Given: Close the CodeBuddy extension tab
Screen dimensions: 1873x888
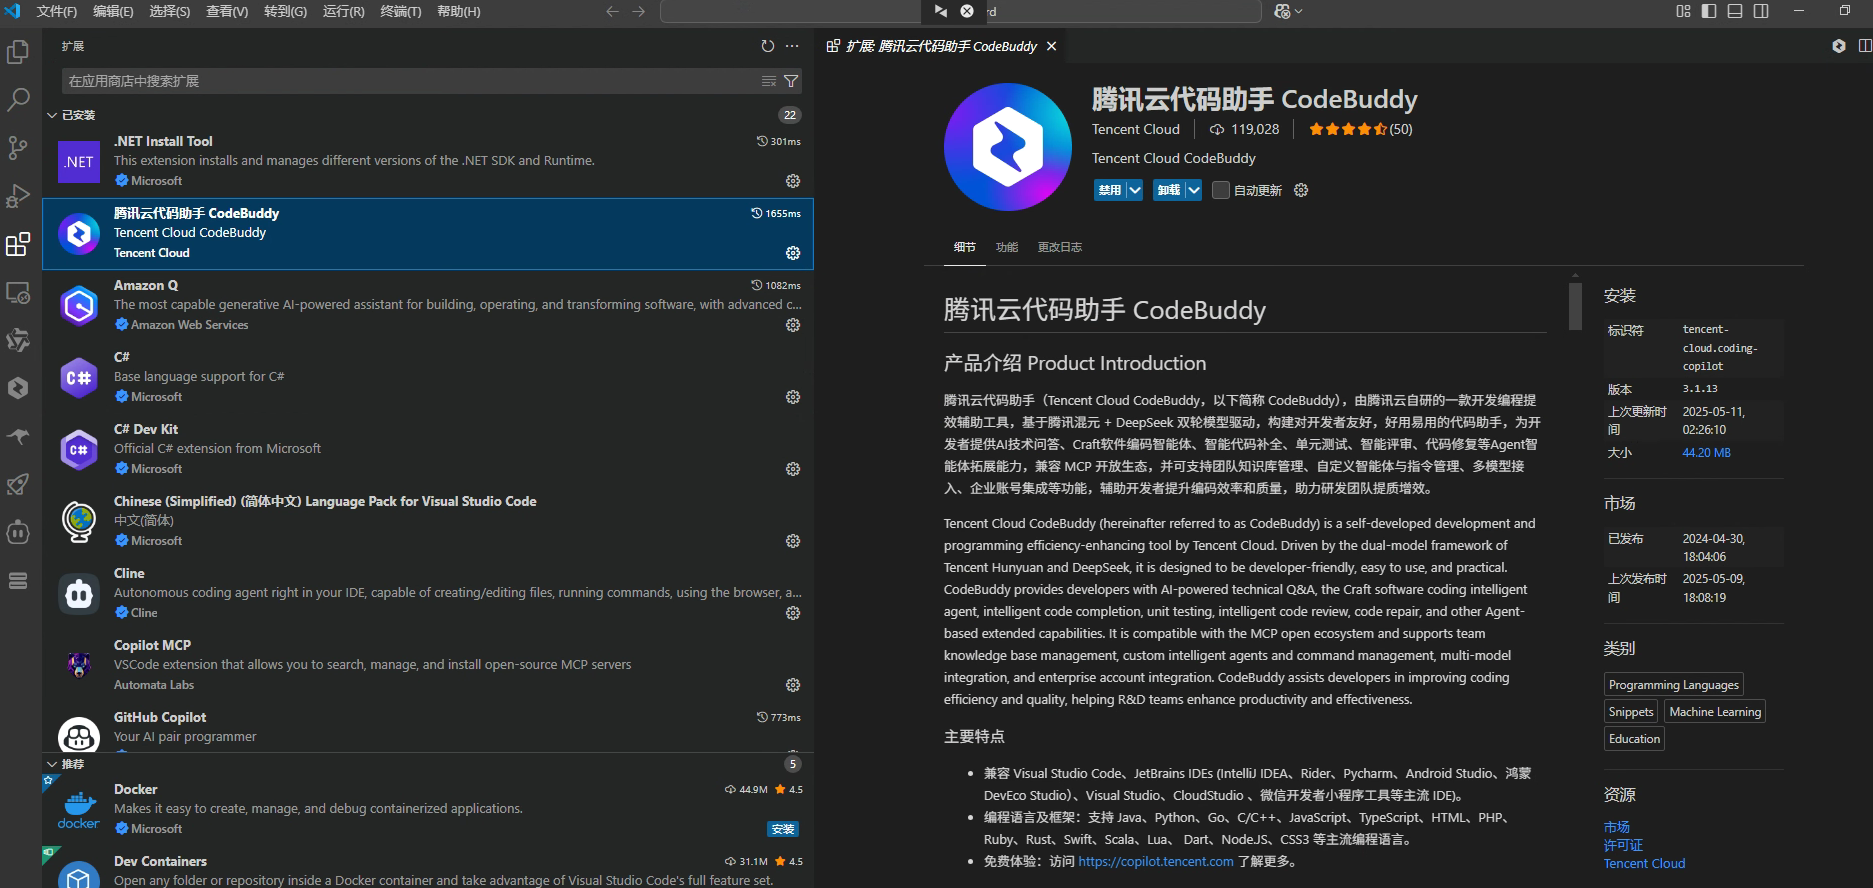Looking at the screenshot, I should (x=1051, y=46).
